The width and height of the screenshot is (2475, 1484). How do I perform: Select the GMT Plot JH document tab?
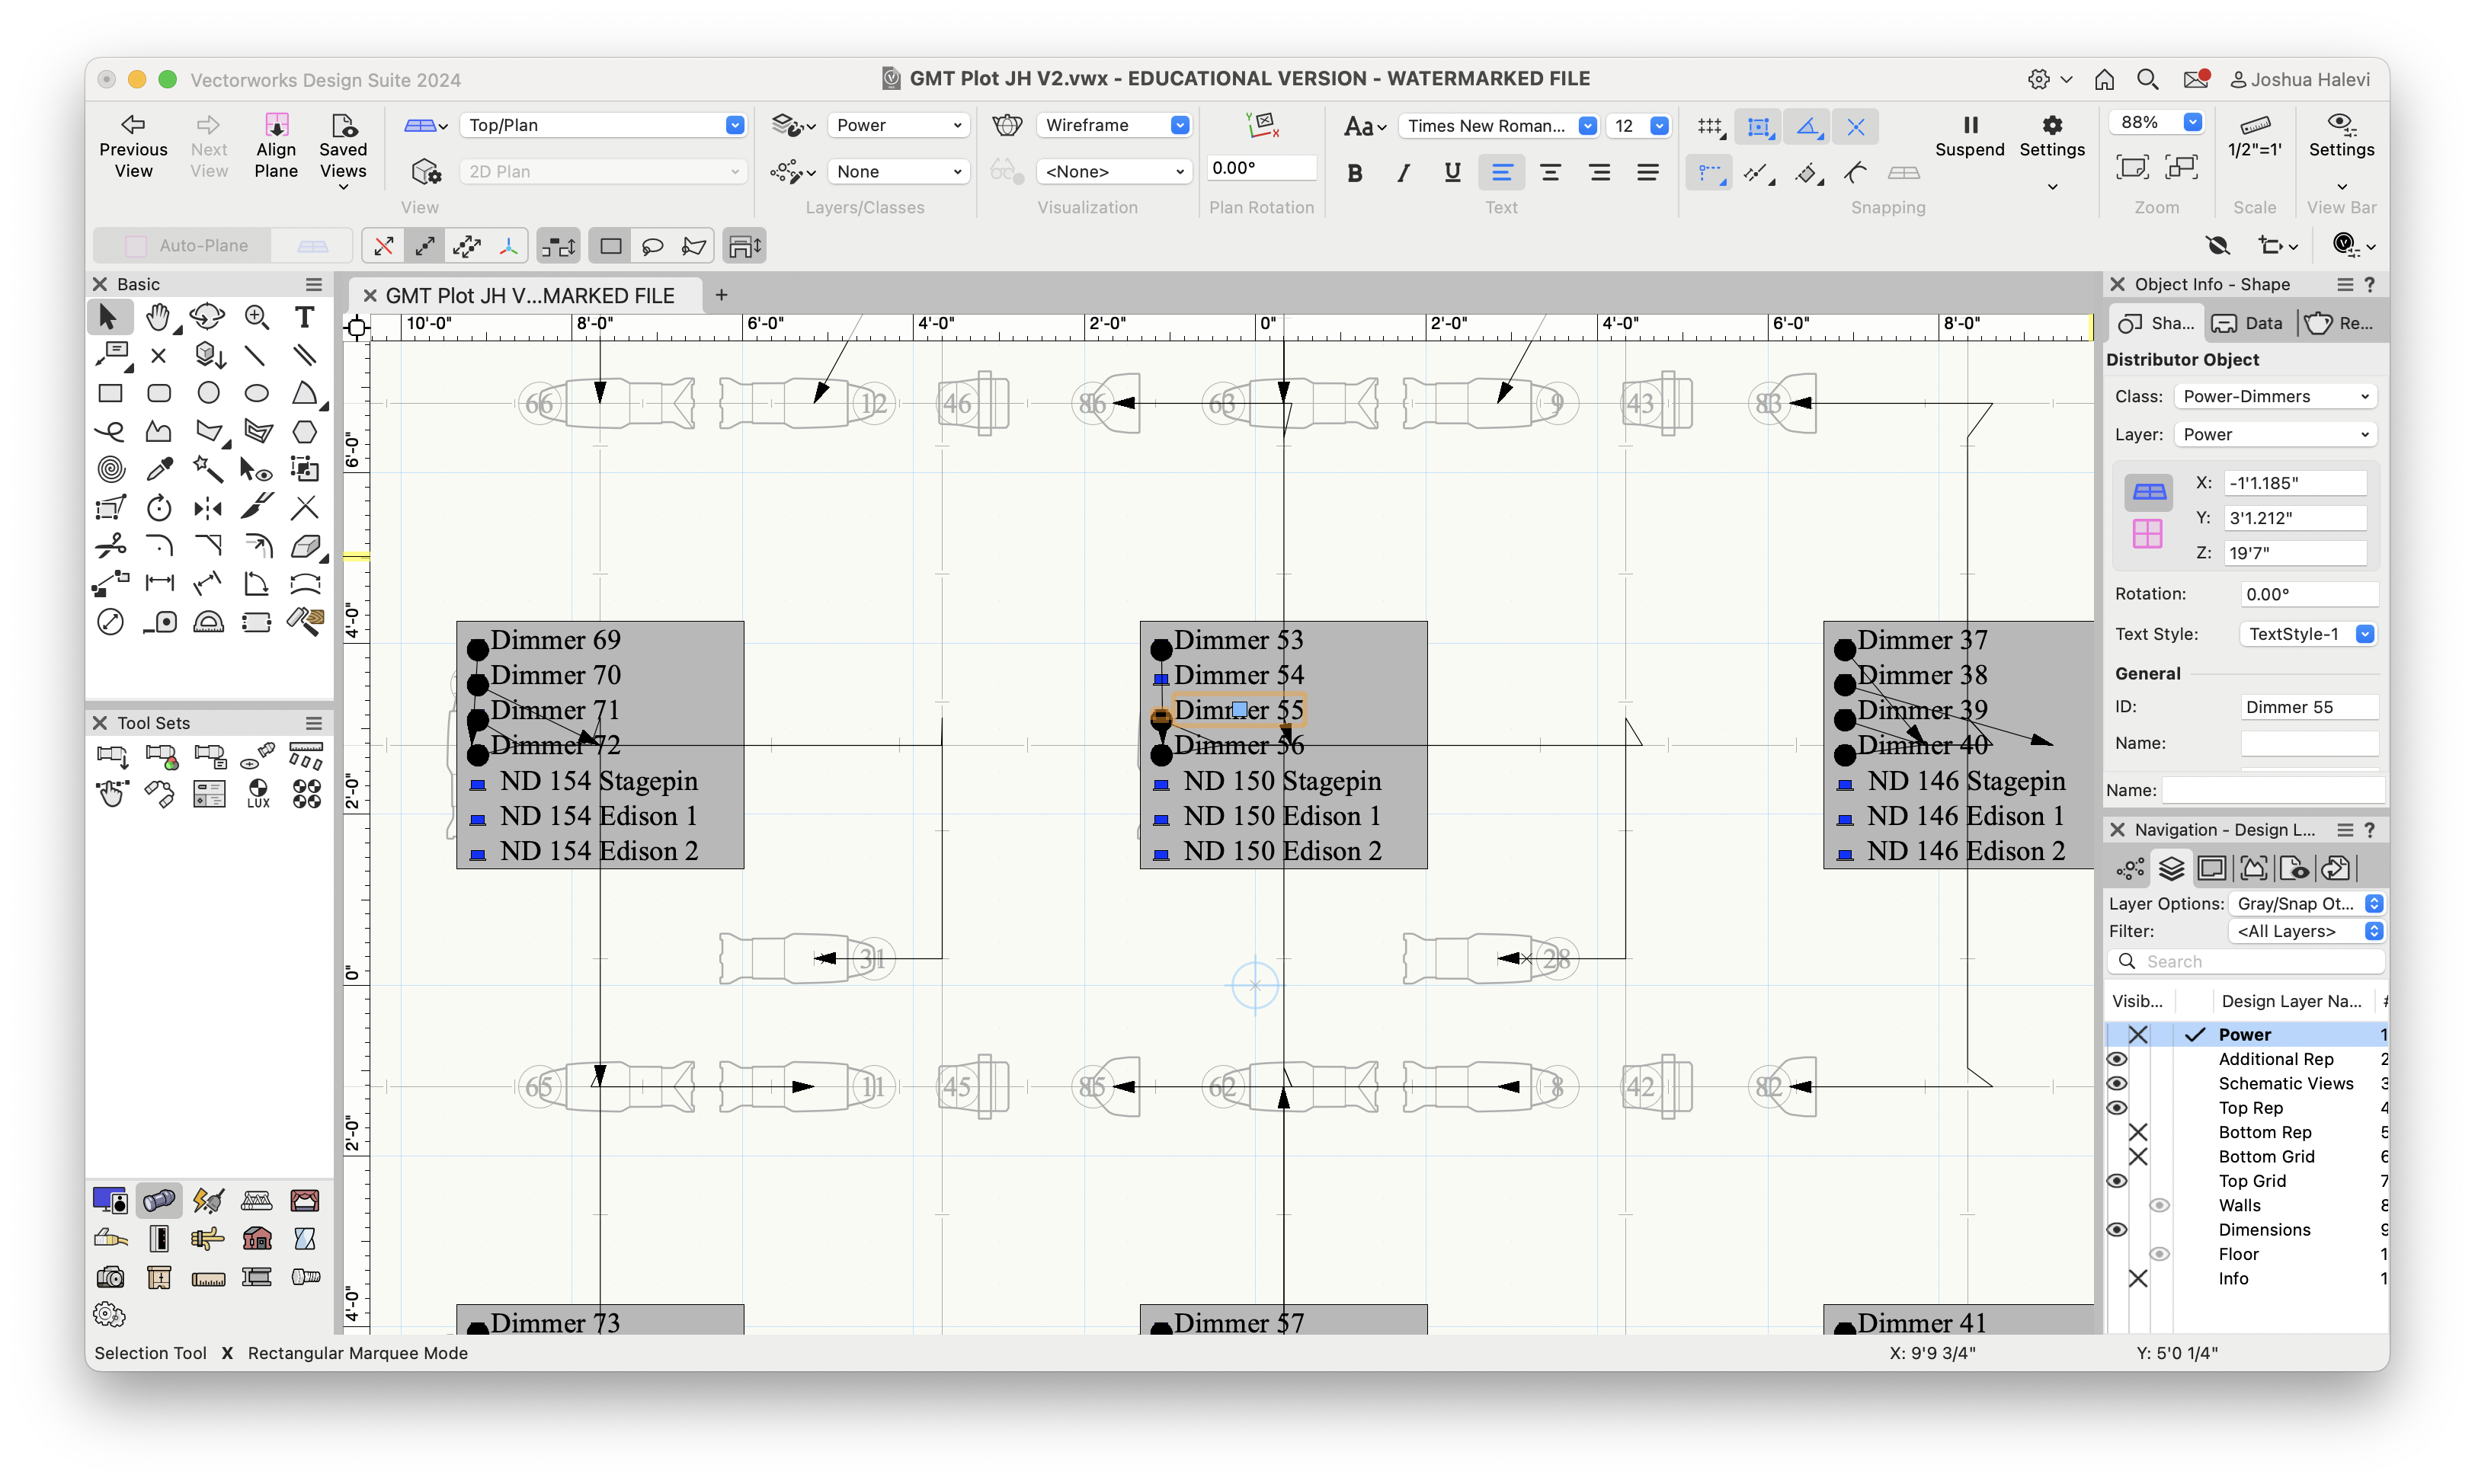pyautogui.click(x=530, y=296)
